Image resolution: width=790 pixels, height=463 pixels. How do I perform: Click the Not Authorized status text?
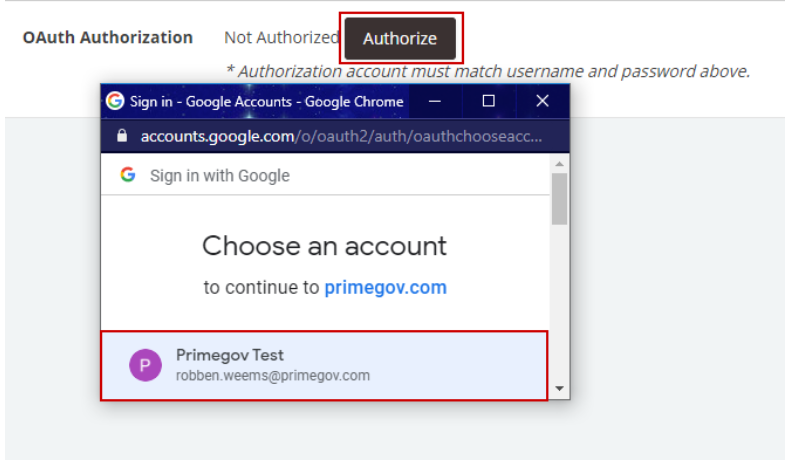(x=282, y=37)
